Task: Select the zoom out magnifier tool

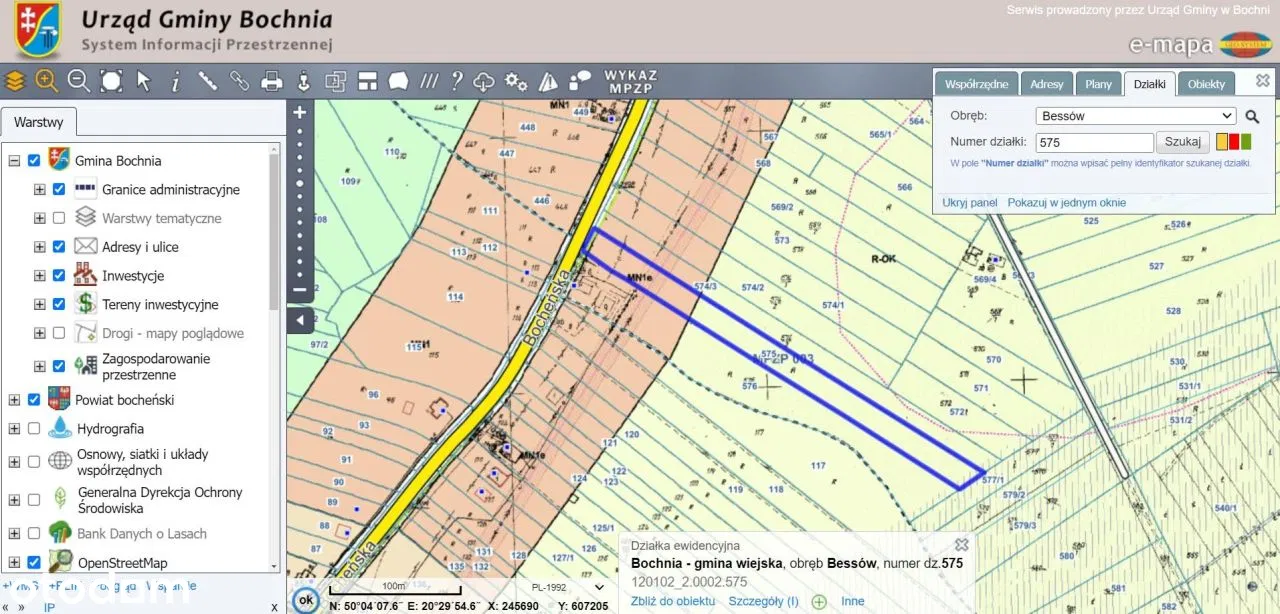Action: (x=78, y=81)
